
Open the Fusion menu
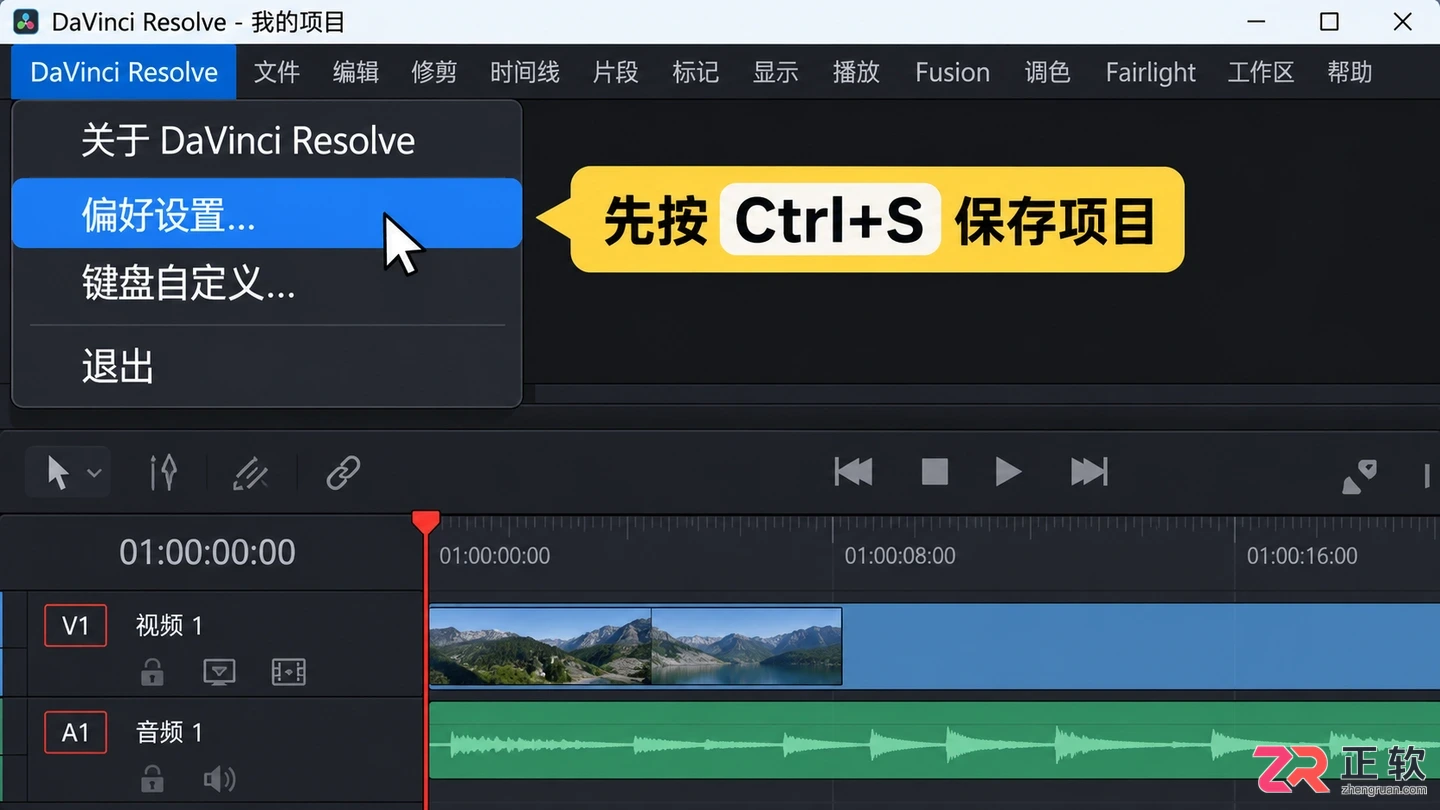click(952, 72)
